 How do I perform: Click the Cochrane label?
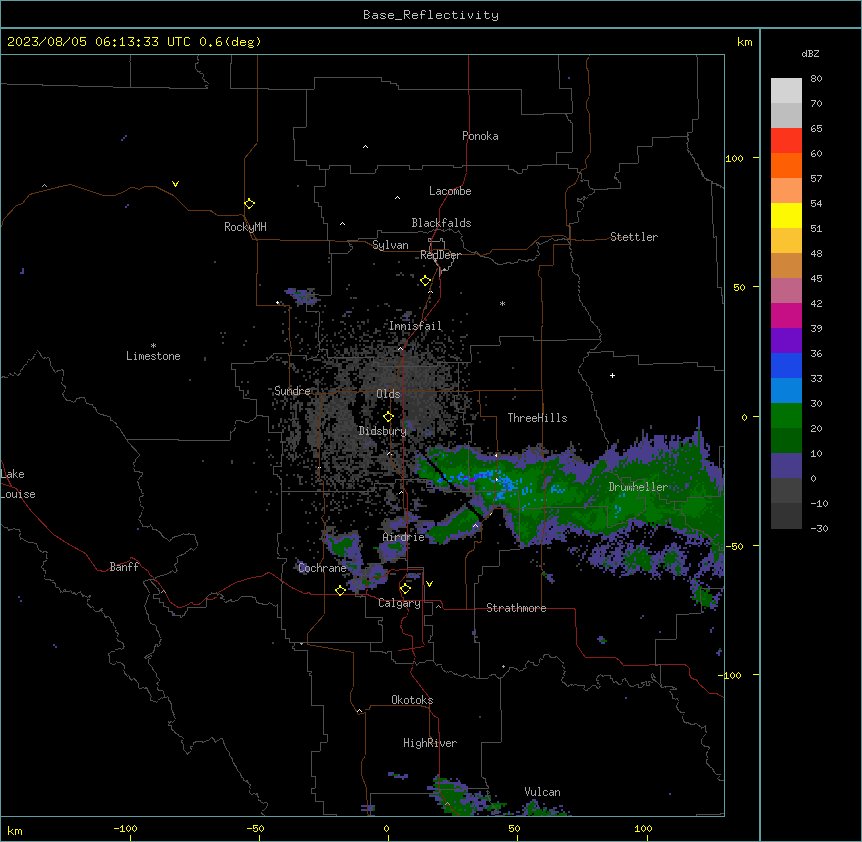pyautogui.click(x=322, y=568)
